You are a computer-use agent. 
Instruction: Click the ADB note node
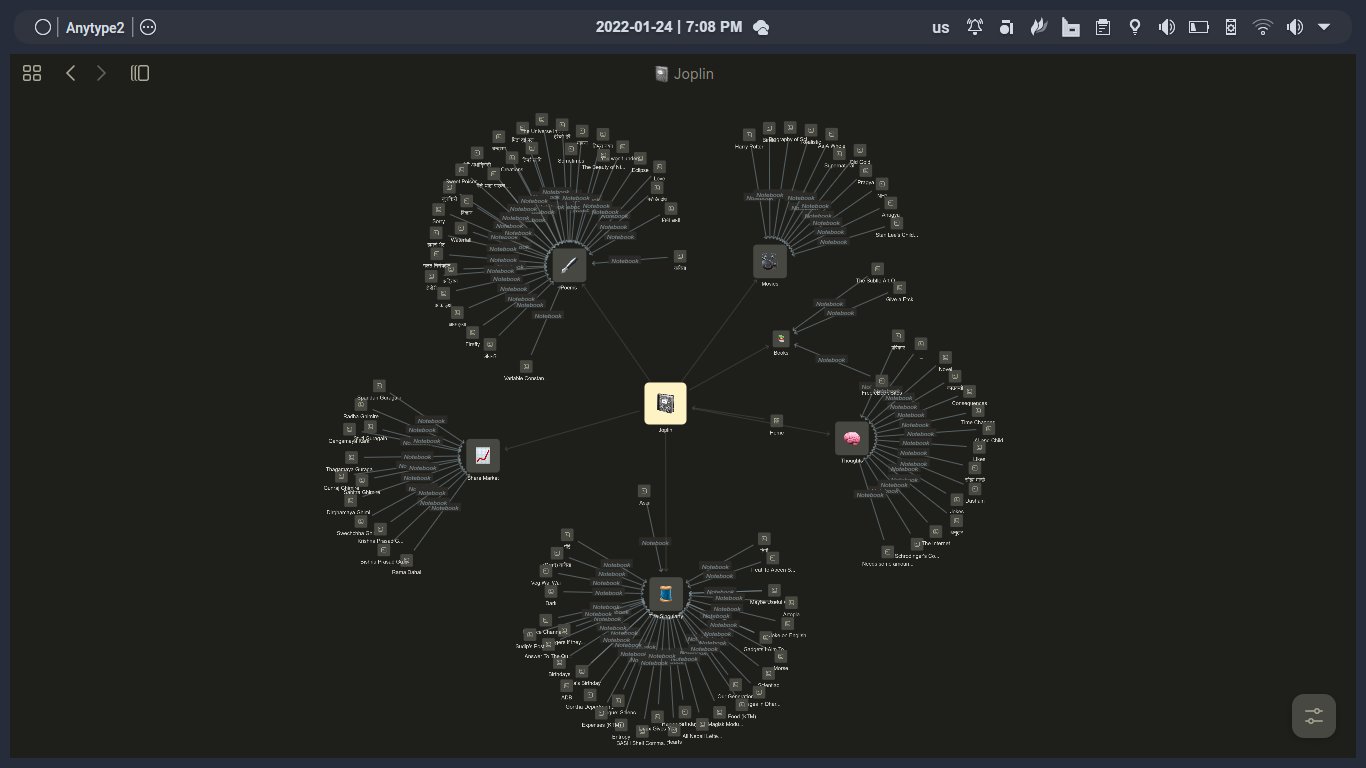[567, 685]
